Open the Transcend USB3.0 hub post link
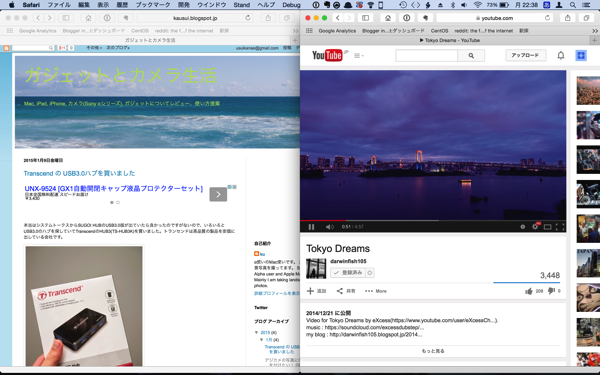The width and height of the screenshot is (600, 375). coord(79,173)
